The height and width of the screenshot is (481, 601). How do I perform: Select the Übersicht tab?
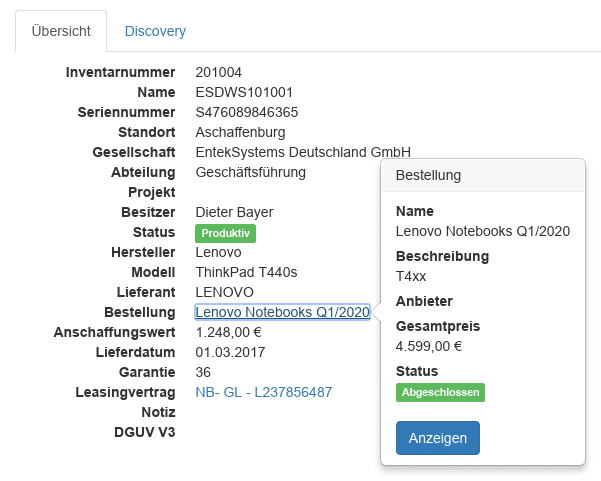61,31
